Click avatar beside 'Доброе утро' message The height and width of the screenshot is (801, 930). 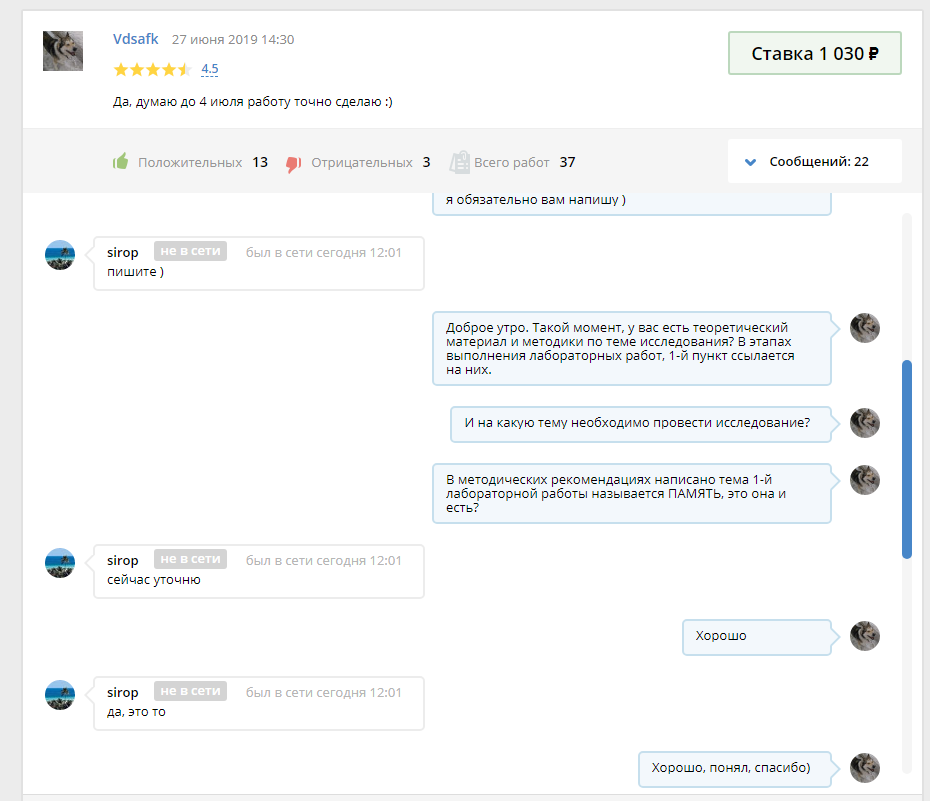click(864, 328)
